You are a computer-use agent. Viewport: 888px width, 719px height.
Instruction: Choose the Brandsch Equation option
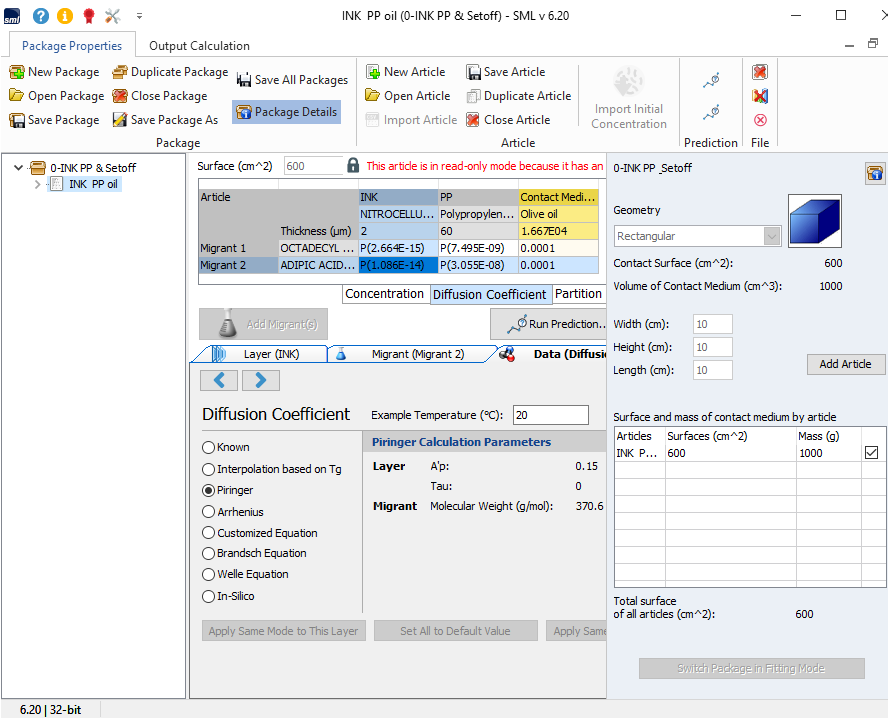pos(209,553)
